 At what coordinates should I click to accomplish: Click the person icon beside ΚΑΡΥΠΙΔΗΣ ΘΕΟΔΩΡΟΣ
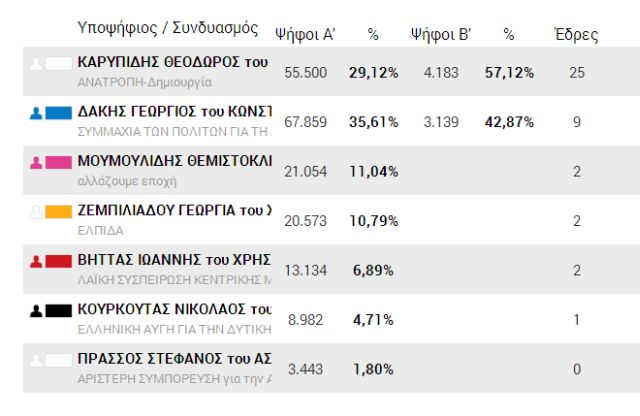coord(37,64)
